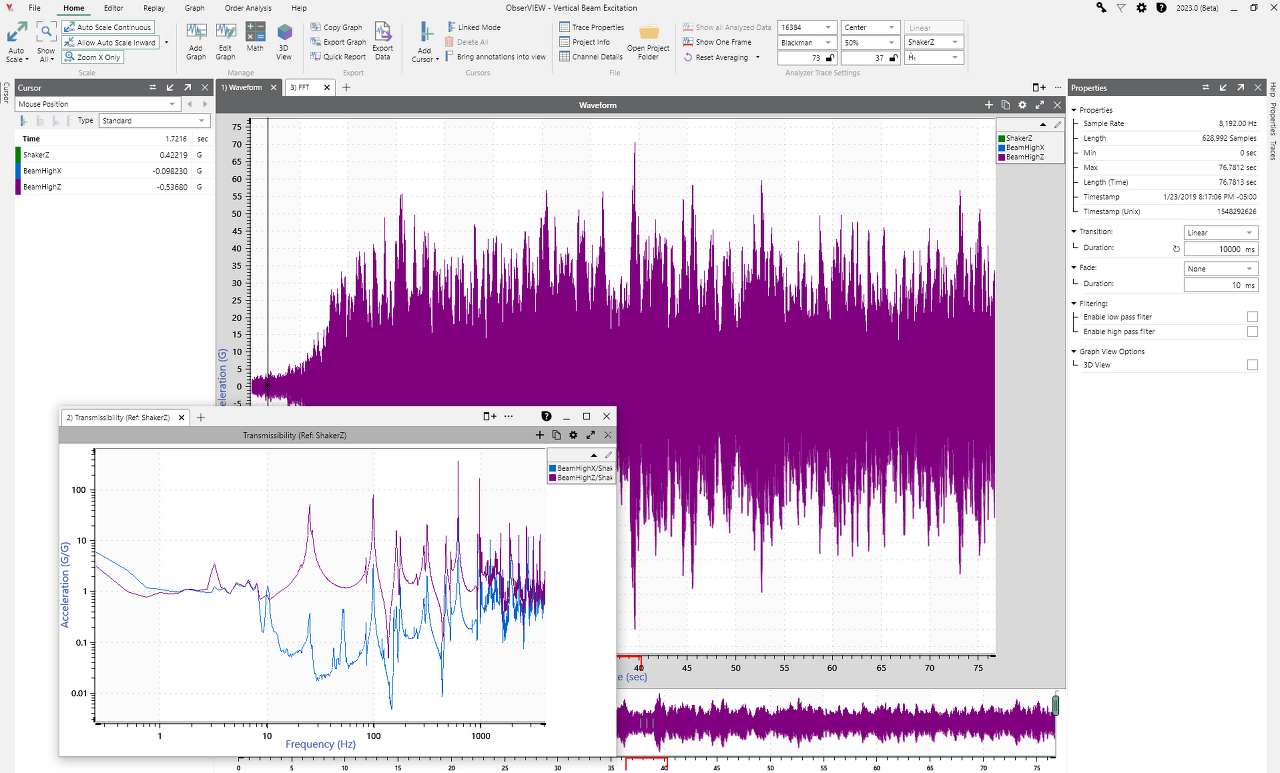Click settings gear in Waveform graph header
The width and height of the screenshot is (1280, 773).
click(1022, 105)
